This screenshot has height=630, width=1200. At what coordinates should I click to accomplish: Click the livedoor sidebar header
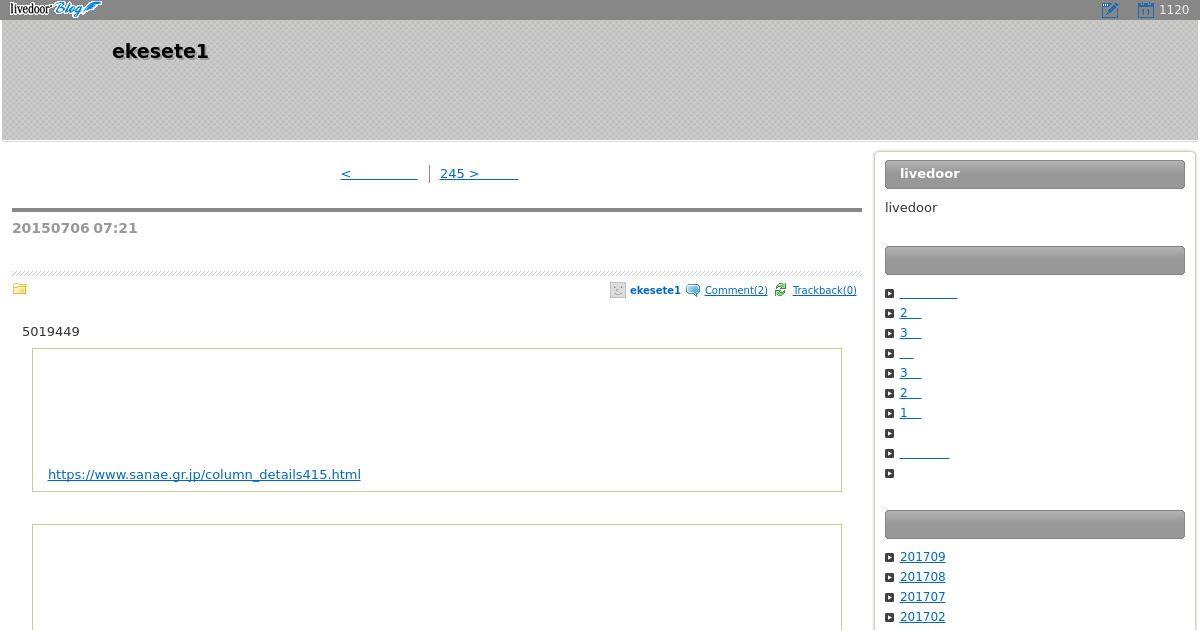click(1035, 174)
